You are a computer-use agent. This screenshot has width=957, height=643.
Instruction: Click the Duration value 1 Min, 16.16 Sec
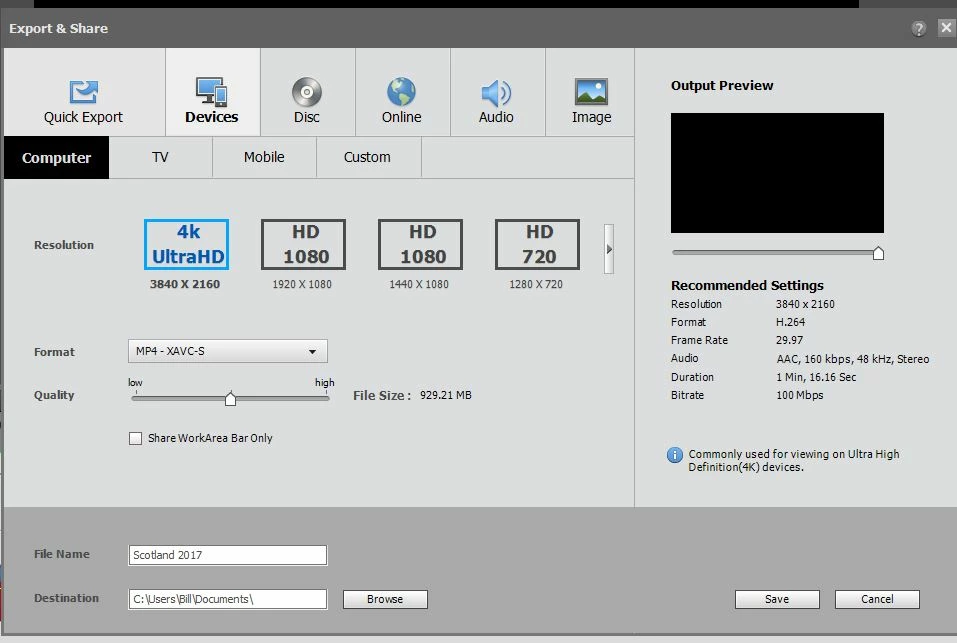(816, 377)
